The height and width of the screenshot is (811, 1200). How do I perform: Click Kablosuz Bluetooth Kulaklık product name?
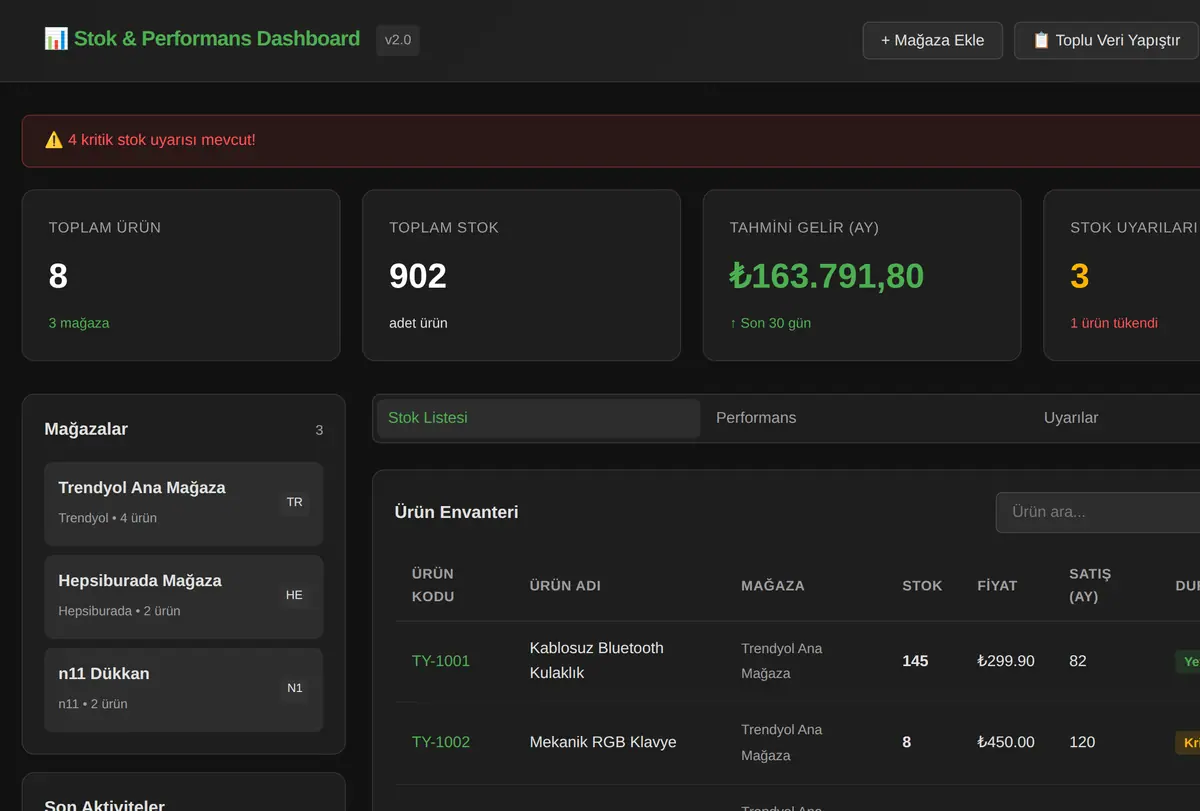tap(597, 660)
